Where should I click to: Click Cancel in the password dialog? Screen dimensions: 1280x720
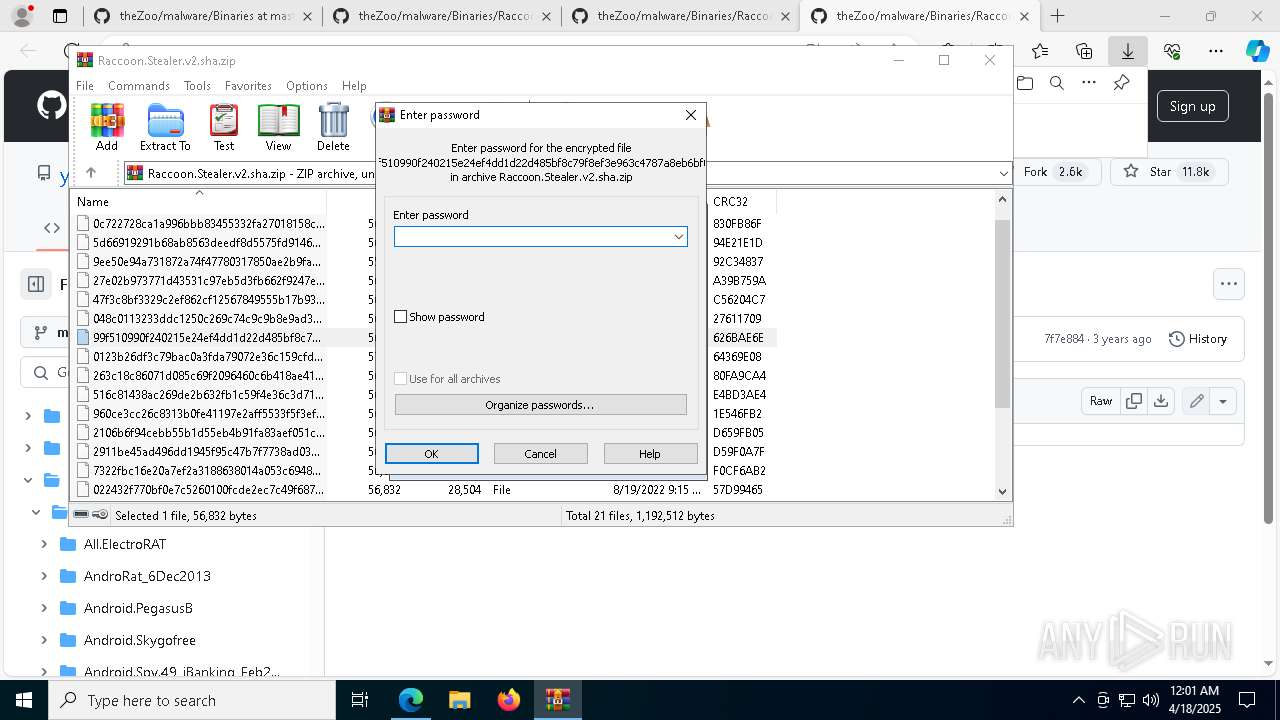pos(541,454)
